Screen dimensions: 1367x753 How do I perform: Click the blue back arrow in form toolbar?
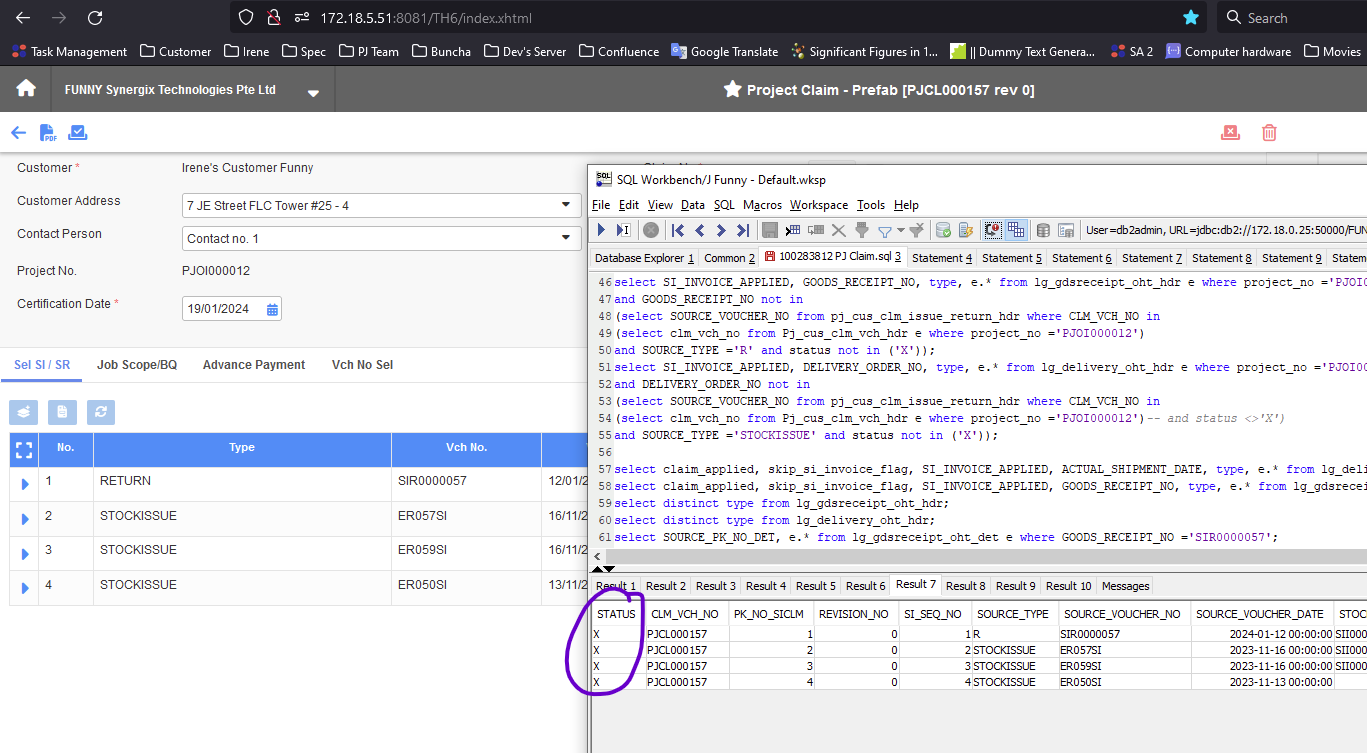(18, 133)
